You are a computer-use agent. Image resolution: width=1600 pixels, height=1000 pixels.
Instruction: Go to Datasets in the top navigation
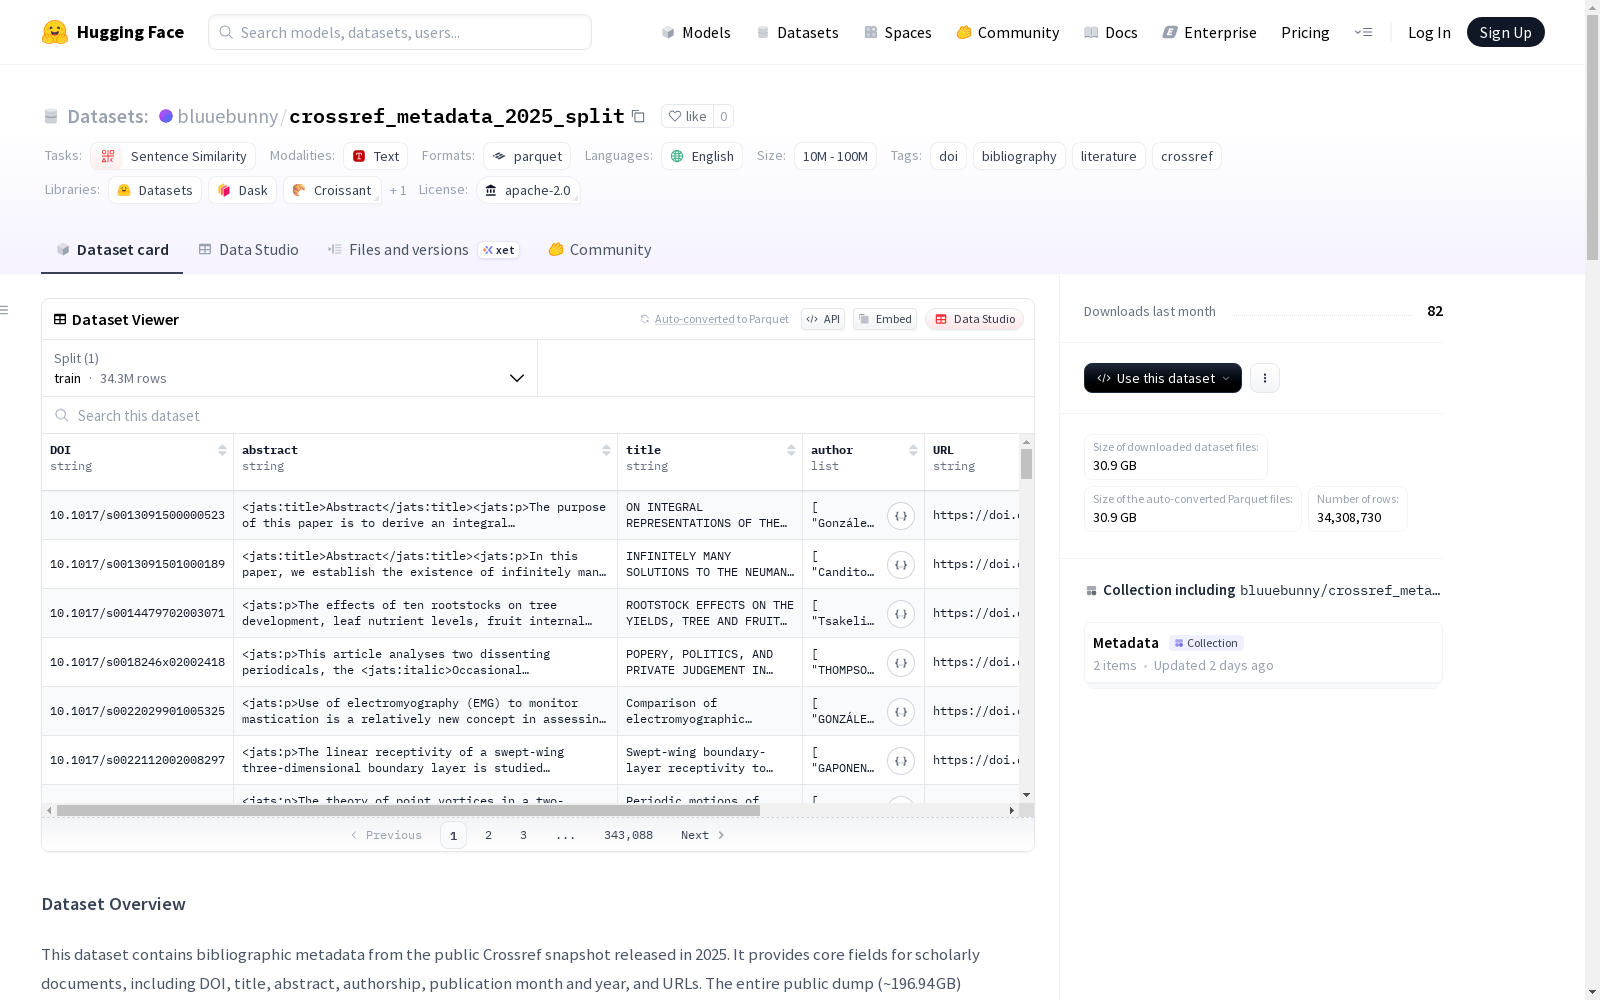[797, 32]
